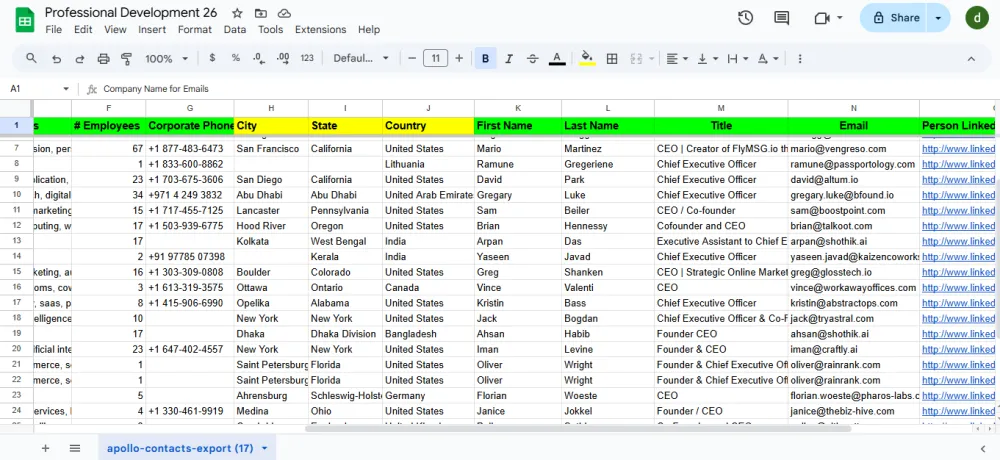Select the paint format roller
The width and height of the screenshot is (1000, 460).
pyautogui.click(x=126, y=59)
